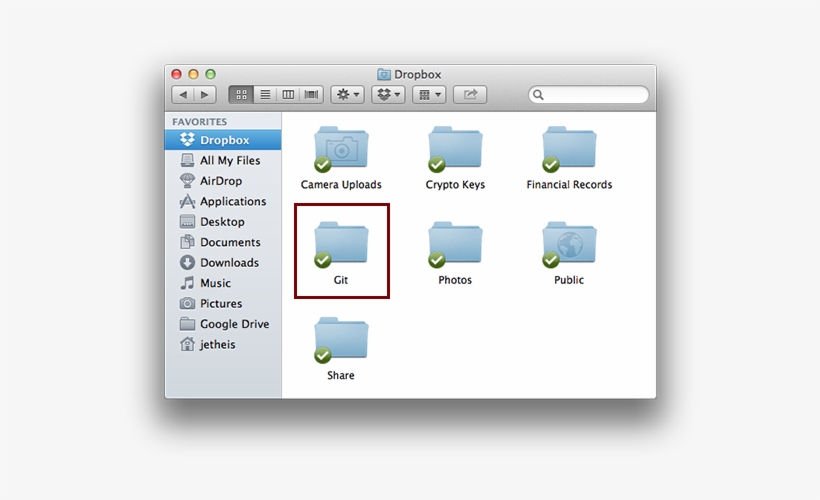
Task: Select the Camera Uploads folder icon
Action: point(341,149)
